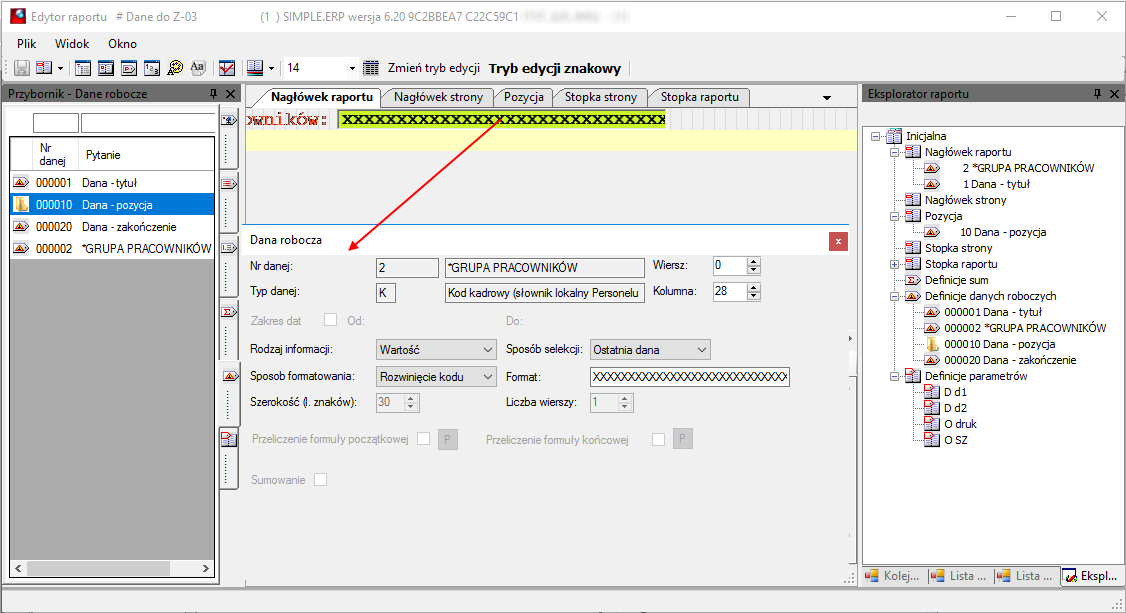Image resolution: width=1126 pixels, height=613 pixels.
Task: Open the Widok menu
Action: (x=73, y=44)
